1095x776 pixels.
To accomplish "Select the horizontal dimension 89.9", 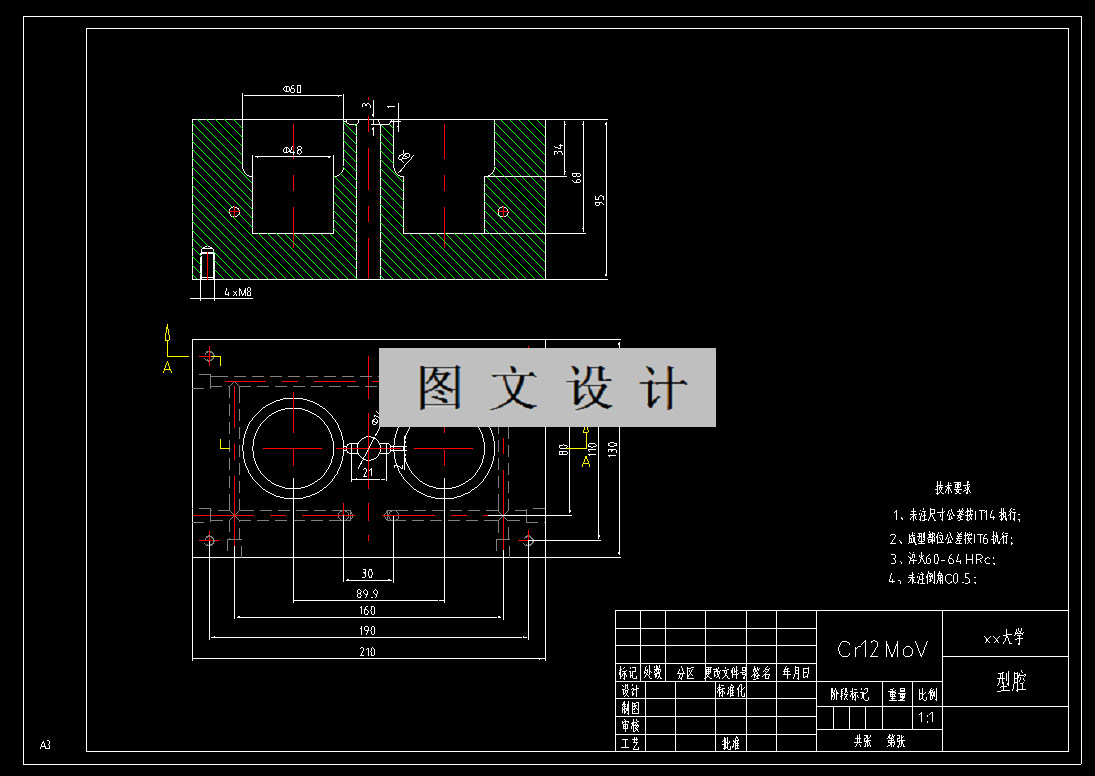I will pos(367,594).
